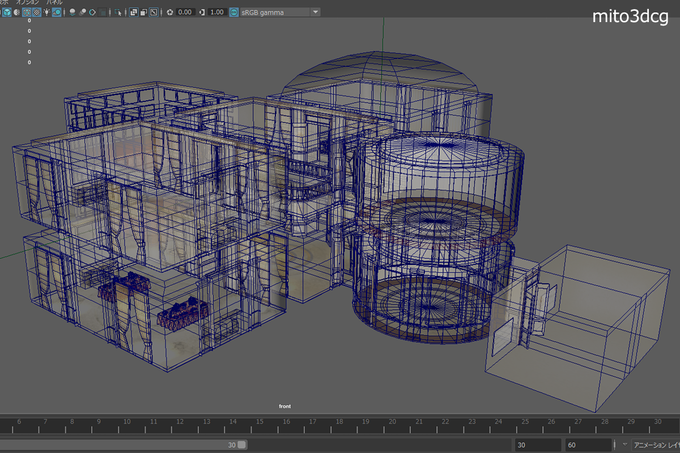Viewport: 680px width, 453px height.
Task: Turn on use all lights bulb icon
Action: click(x=46, y=12)
